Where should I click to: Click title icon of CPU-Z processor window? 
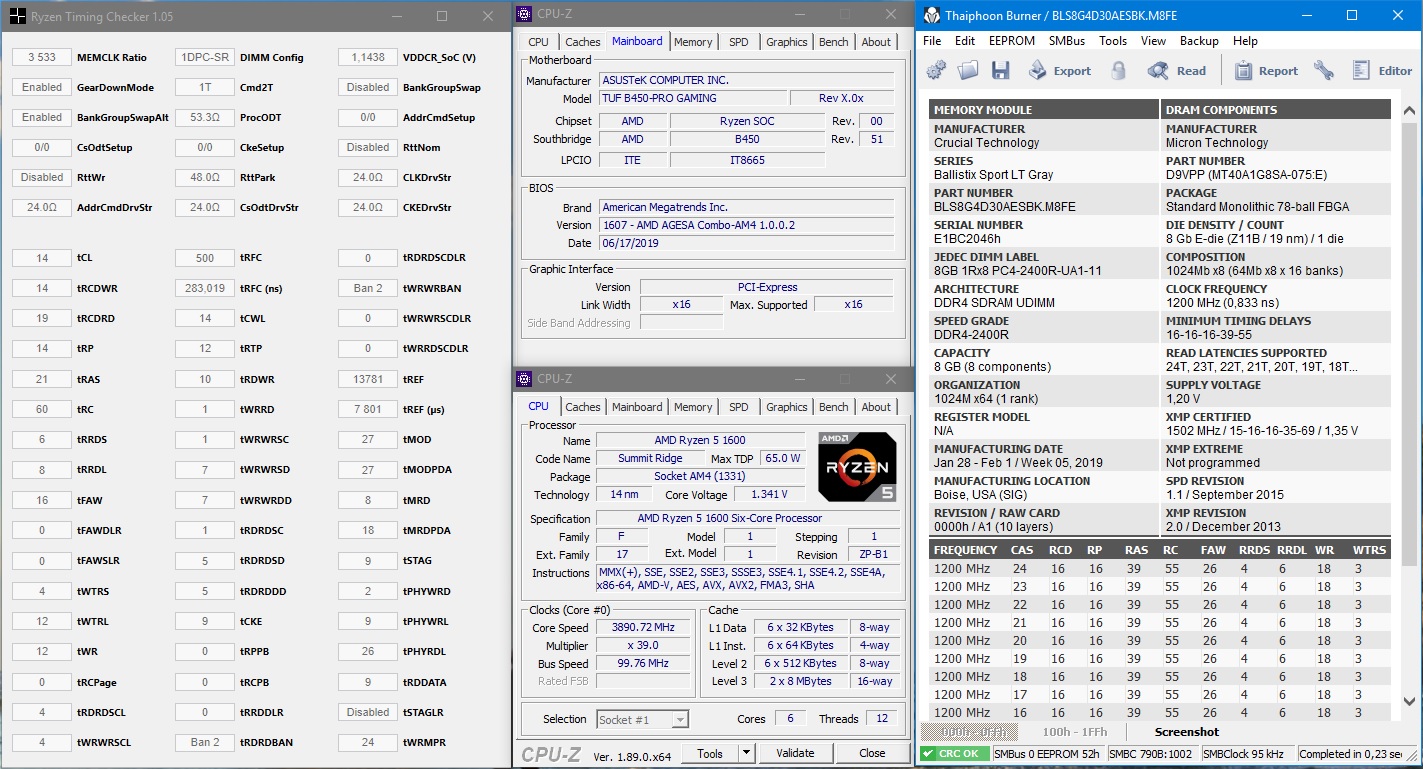(523, 379)
